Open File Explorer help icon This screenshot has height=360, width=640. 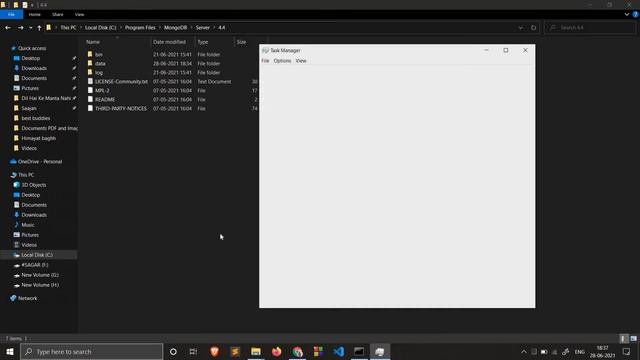click(x=636, y=14)
